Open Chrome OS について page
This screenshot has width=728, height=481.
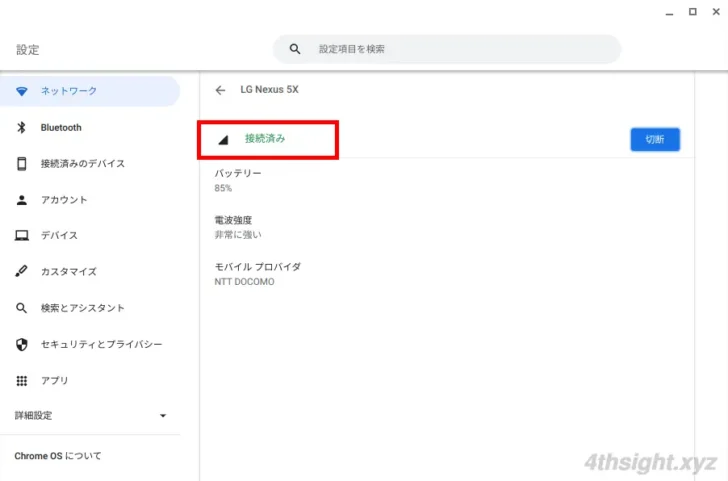(x=58, y=456)
